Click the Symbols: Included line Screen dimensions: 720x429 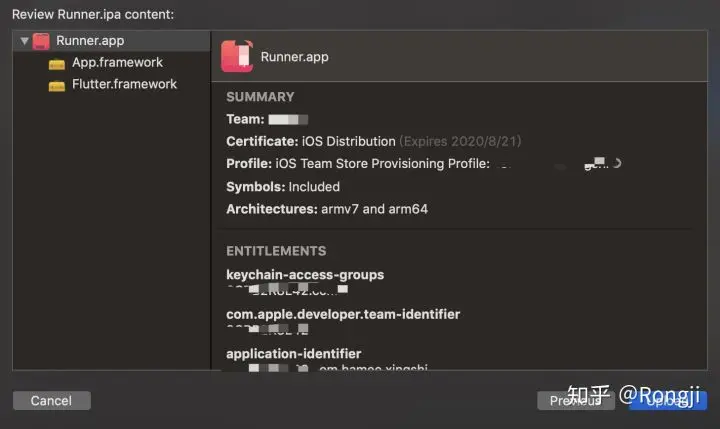tap(283, 187)
